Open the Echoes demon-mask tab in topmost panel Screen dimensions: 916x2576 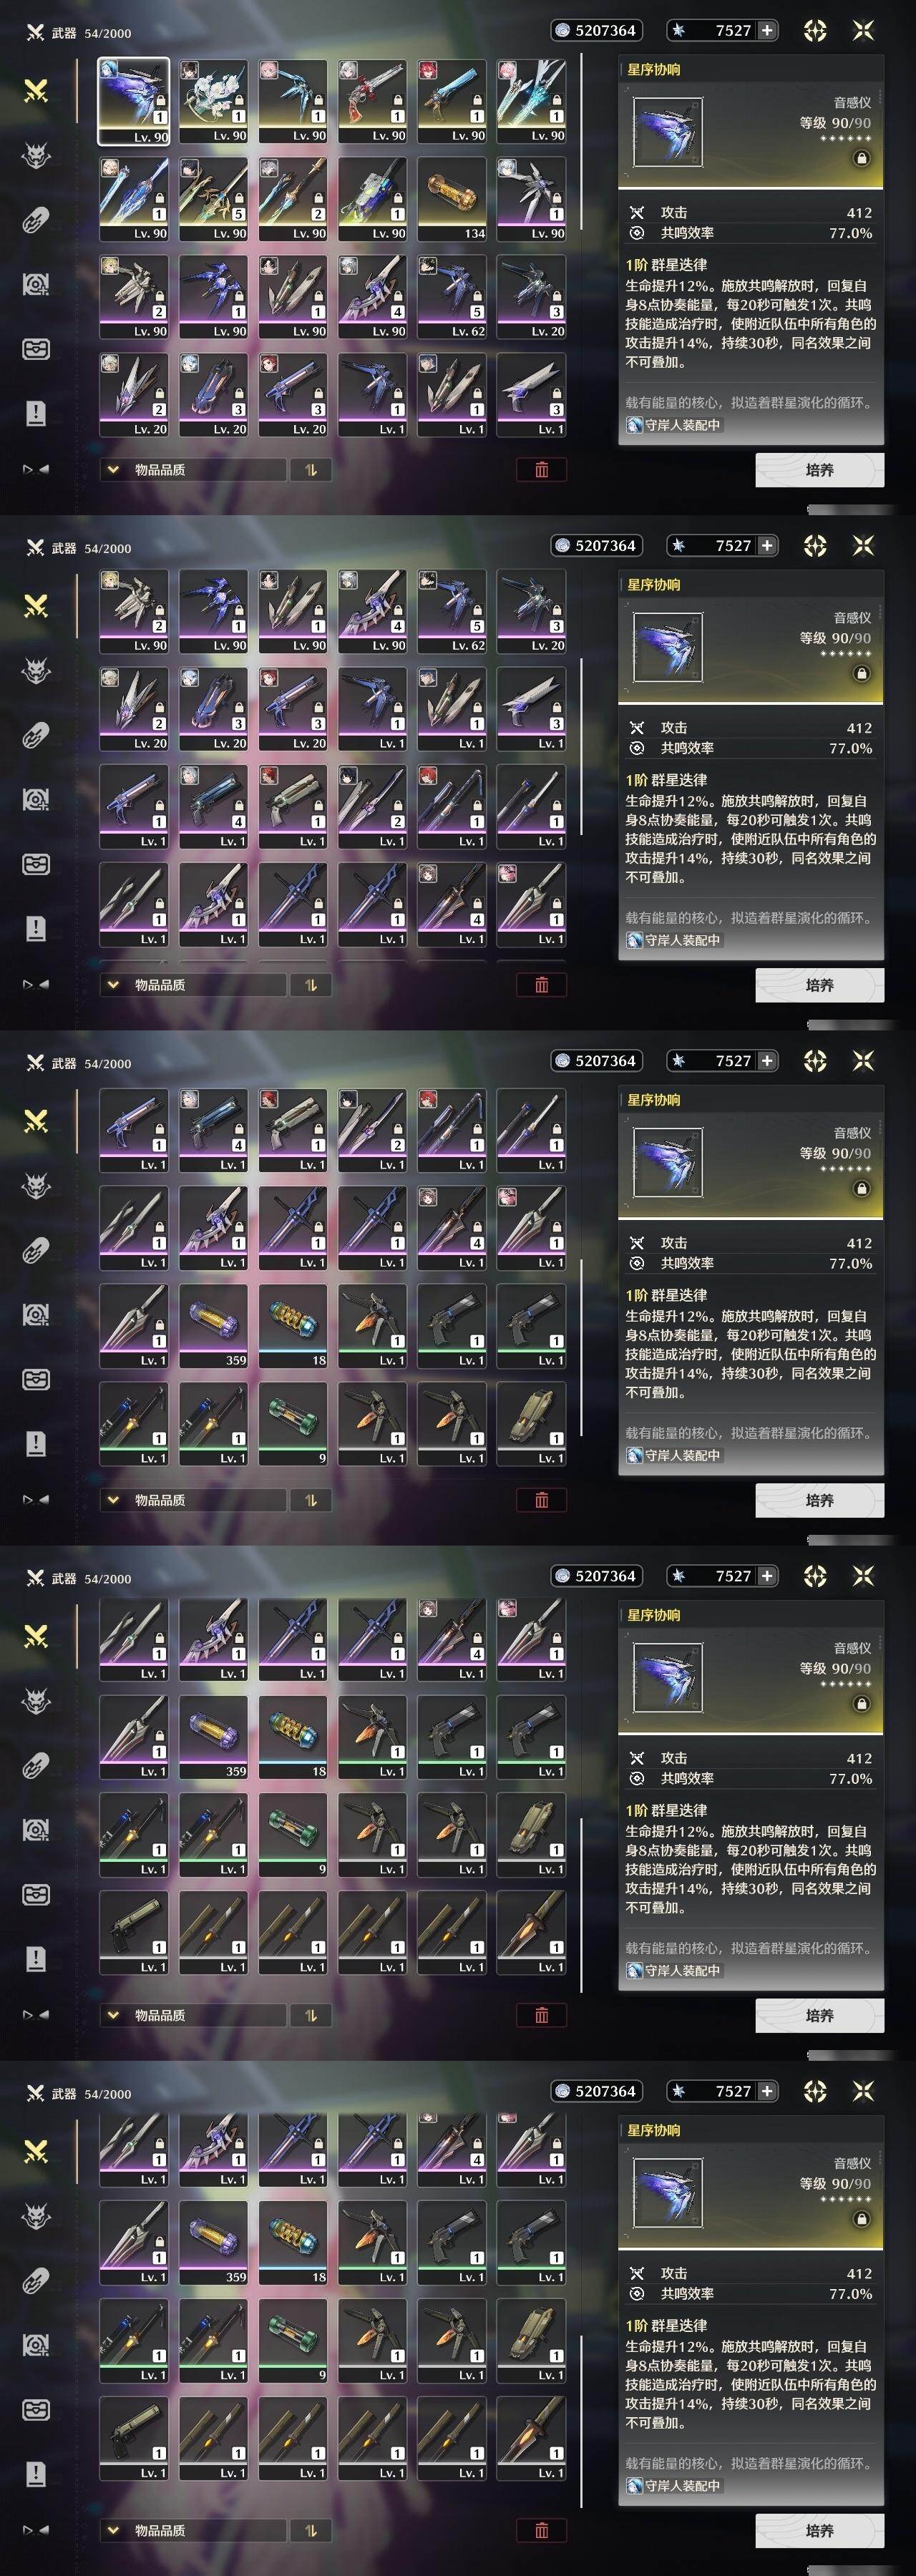36,156
